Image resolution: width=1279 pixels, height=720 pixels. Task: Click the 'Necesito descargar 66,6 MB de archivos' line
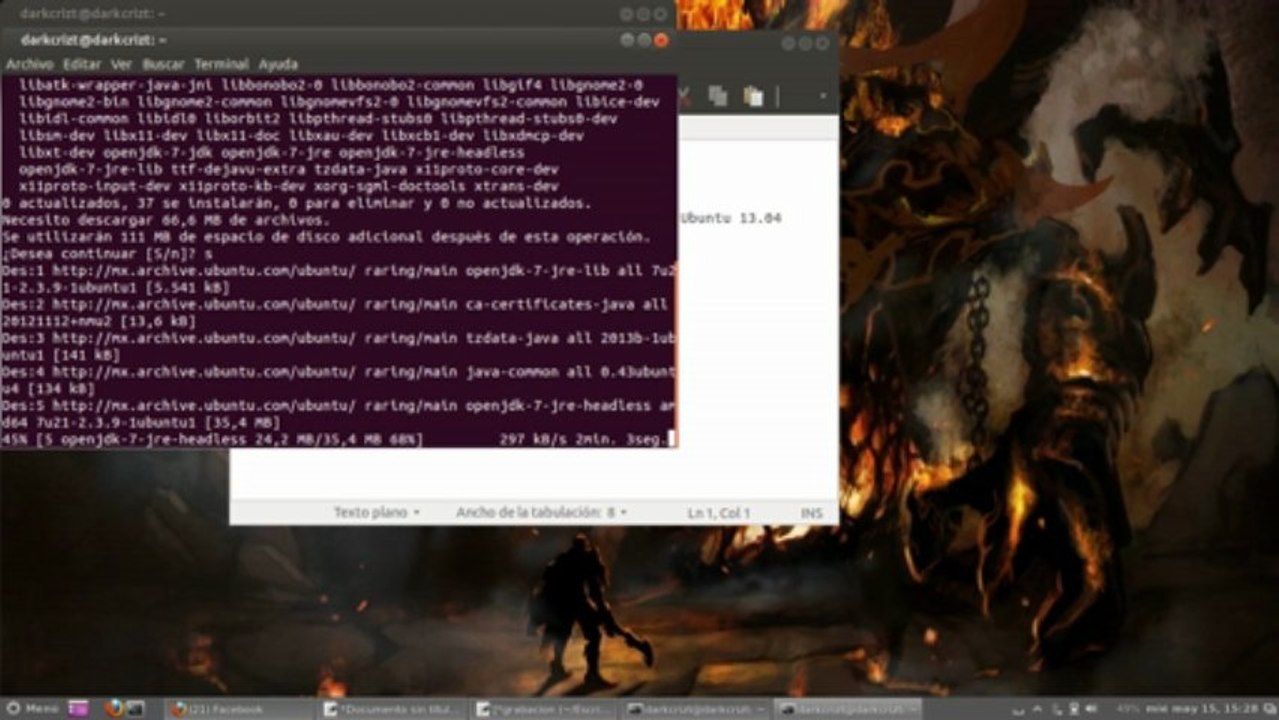click(166, 219)
